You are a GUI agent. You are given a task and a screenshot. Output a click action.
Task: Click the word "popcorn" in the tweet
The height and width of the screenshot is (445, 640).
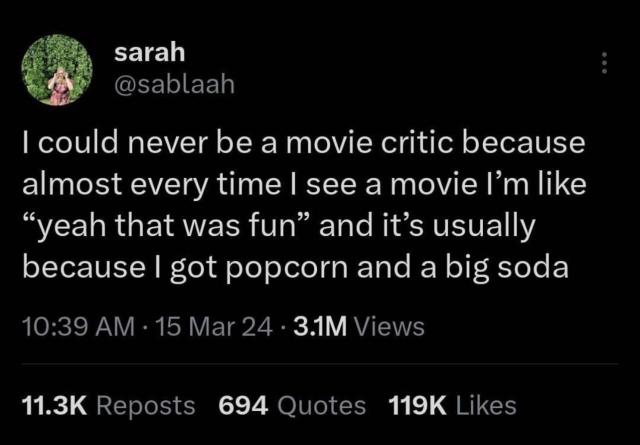click(x=287, y=269)
